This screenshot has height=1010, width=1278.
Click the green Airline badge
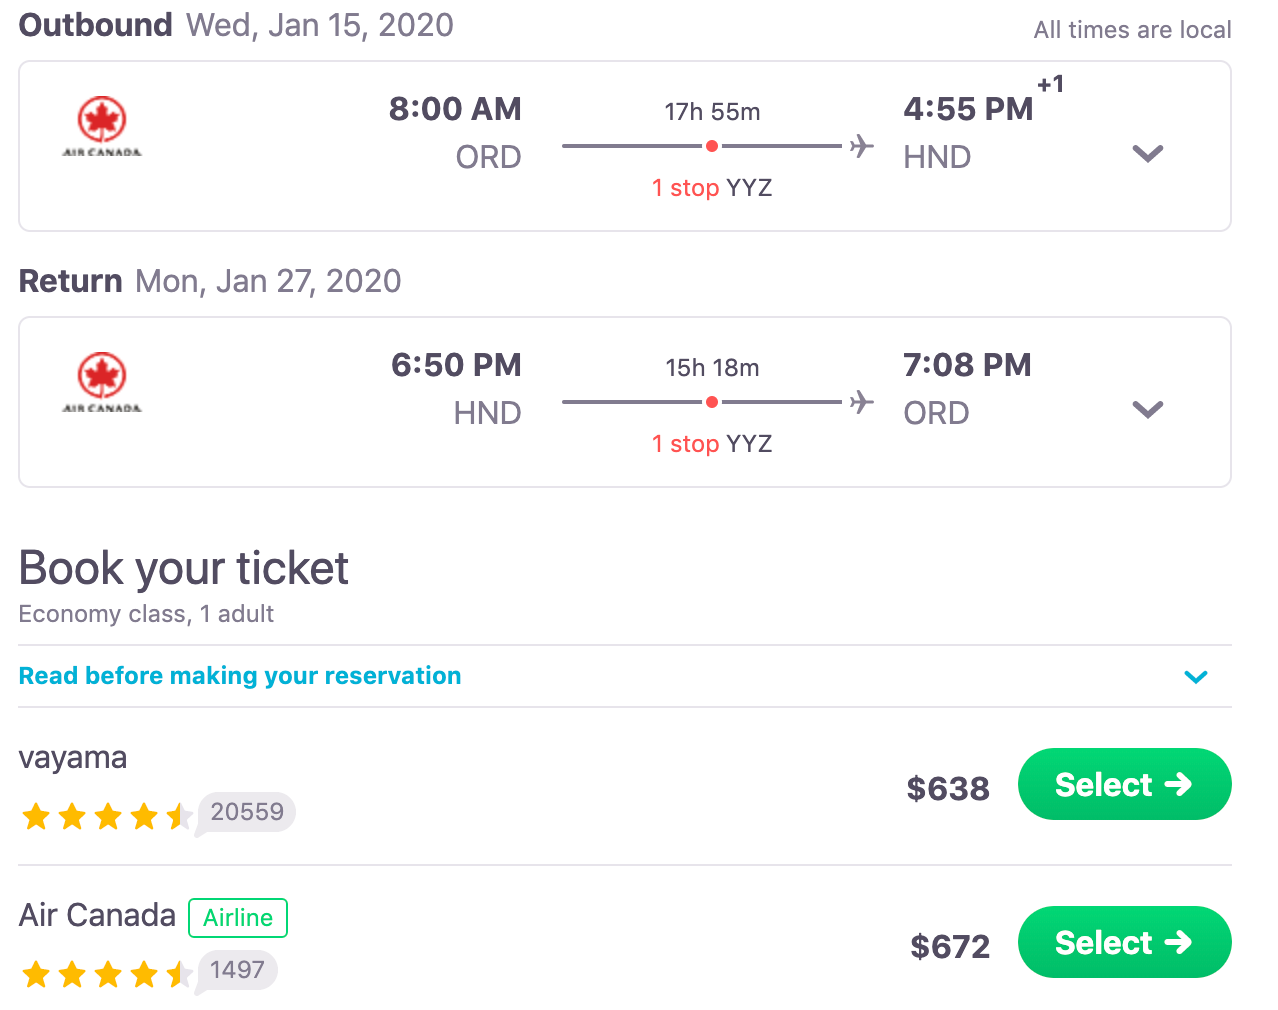(x=238, y=918)
